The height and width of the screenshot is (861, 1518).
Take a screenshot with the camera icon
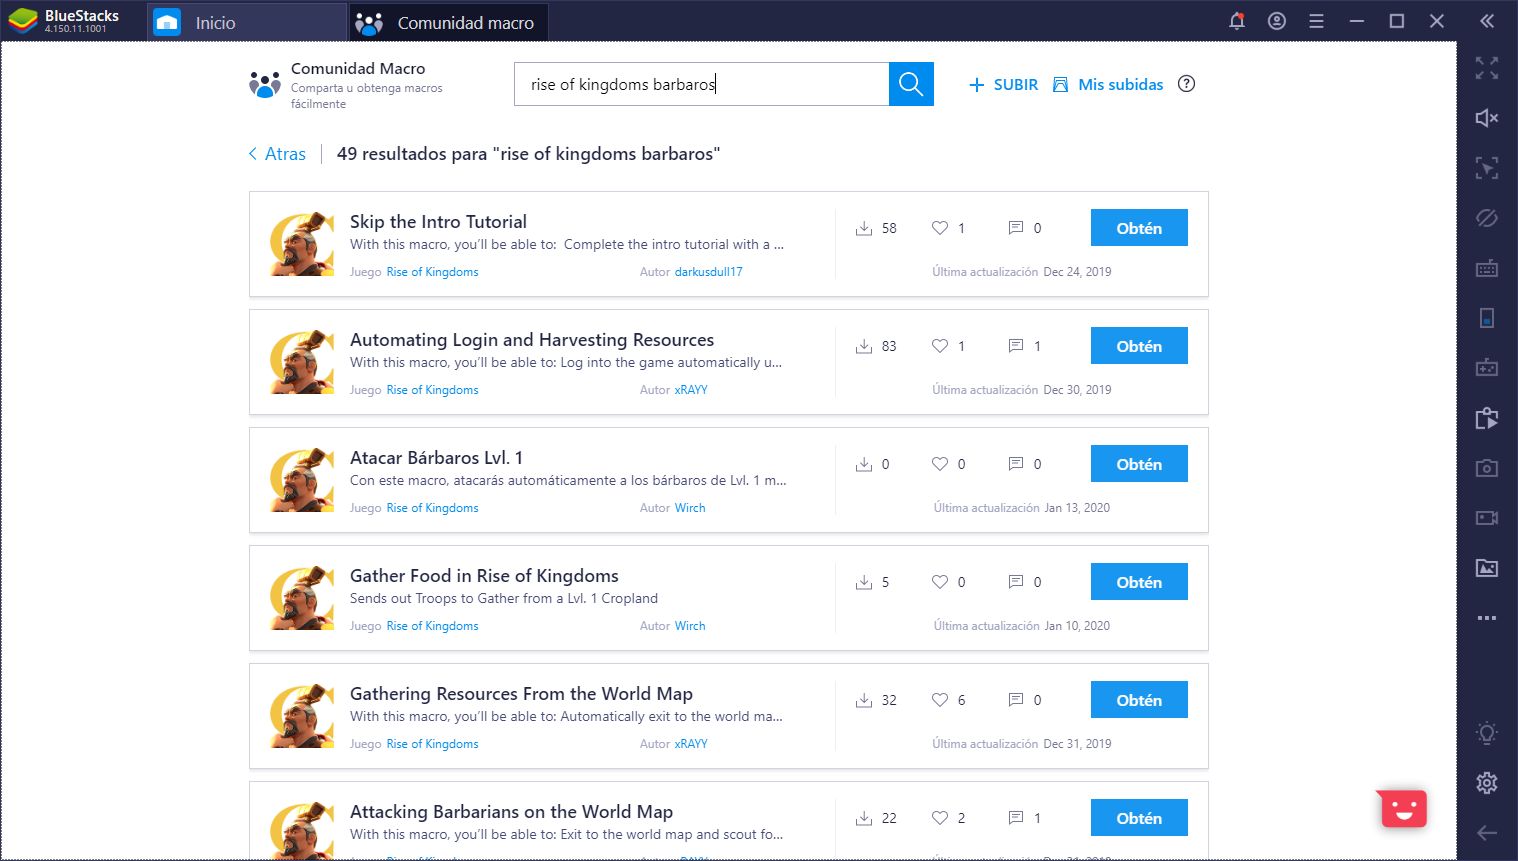point(1487,468)
